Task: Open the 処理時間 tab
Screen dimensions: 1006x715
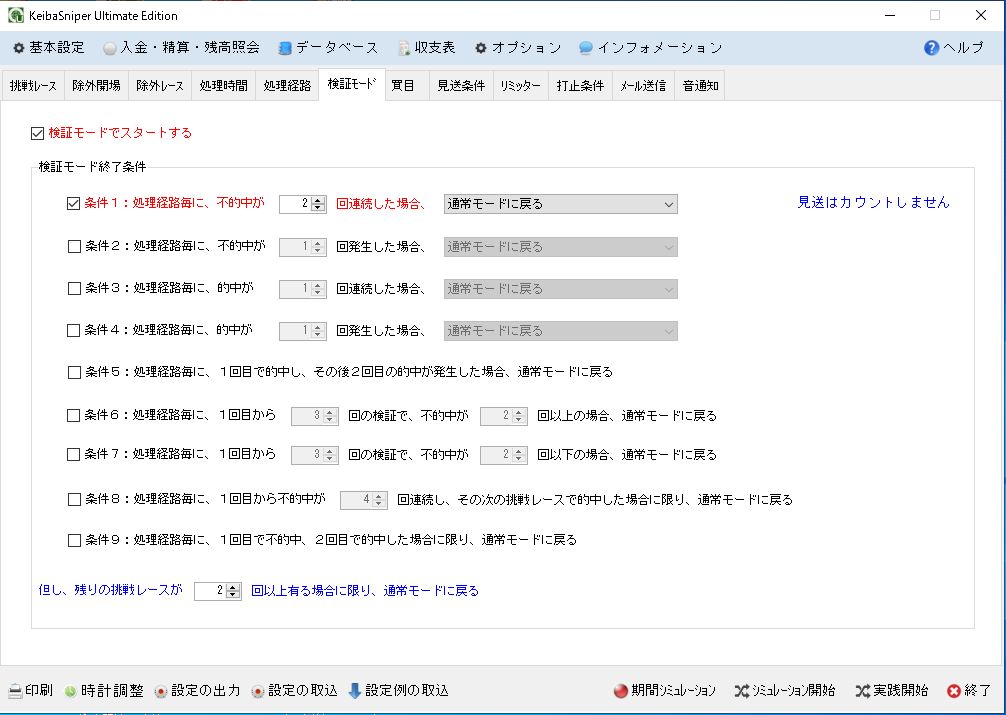Action: pyautogui.click(x=223, y=85)
